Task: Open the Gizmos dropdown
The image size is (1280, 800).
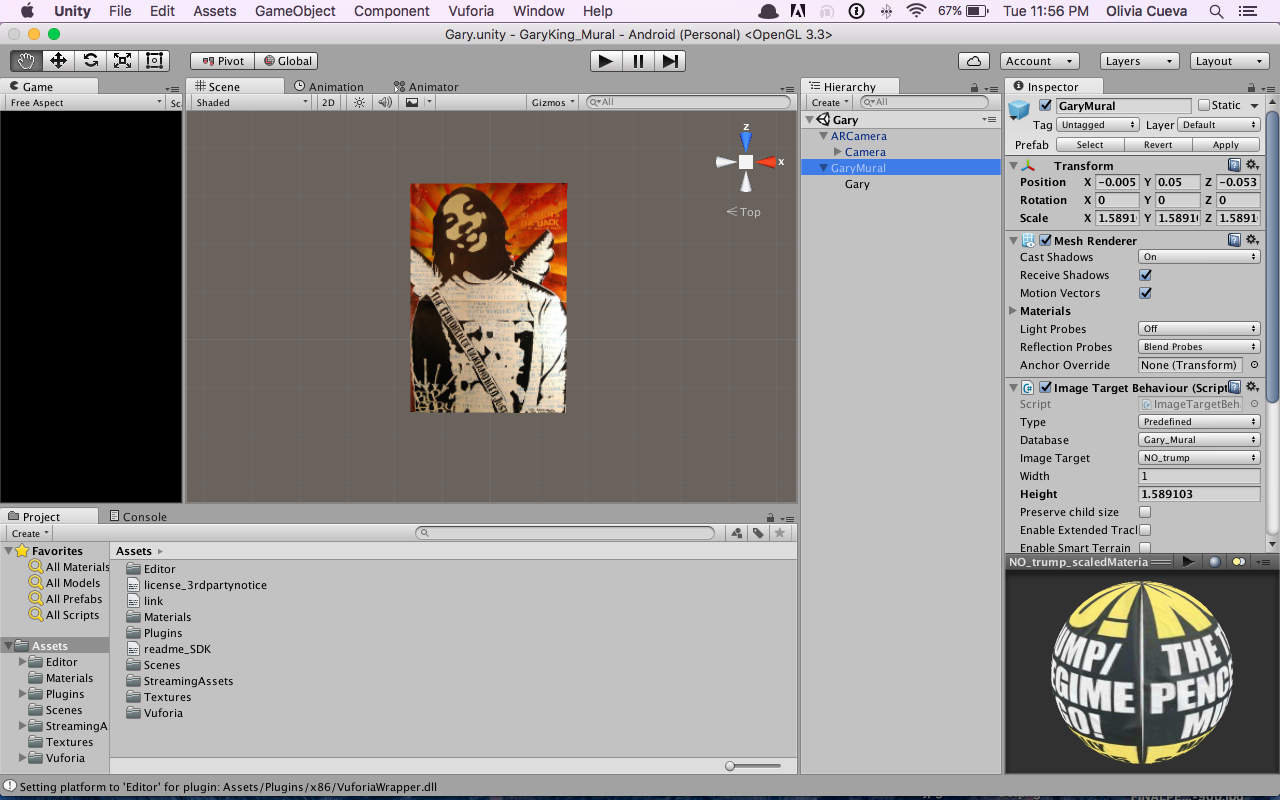Action: pyautogui.click(x=554, y=102)
